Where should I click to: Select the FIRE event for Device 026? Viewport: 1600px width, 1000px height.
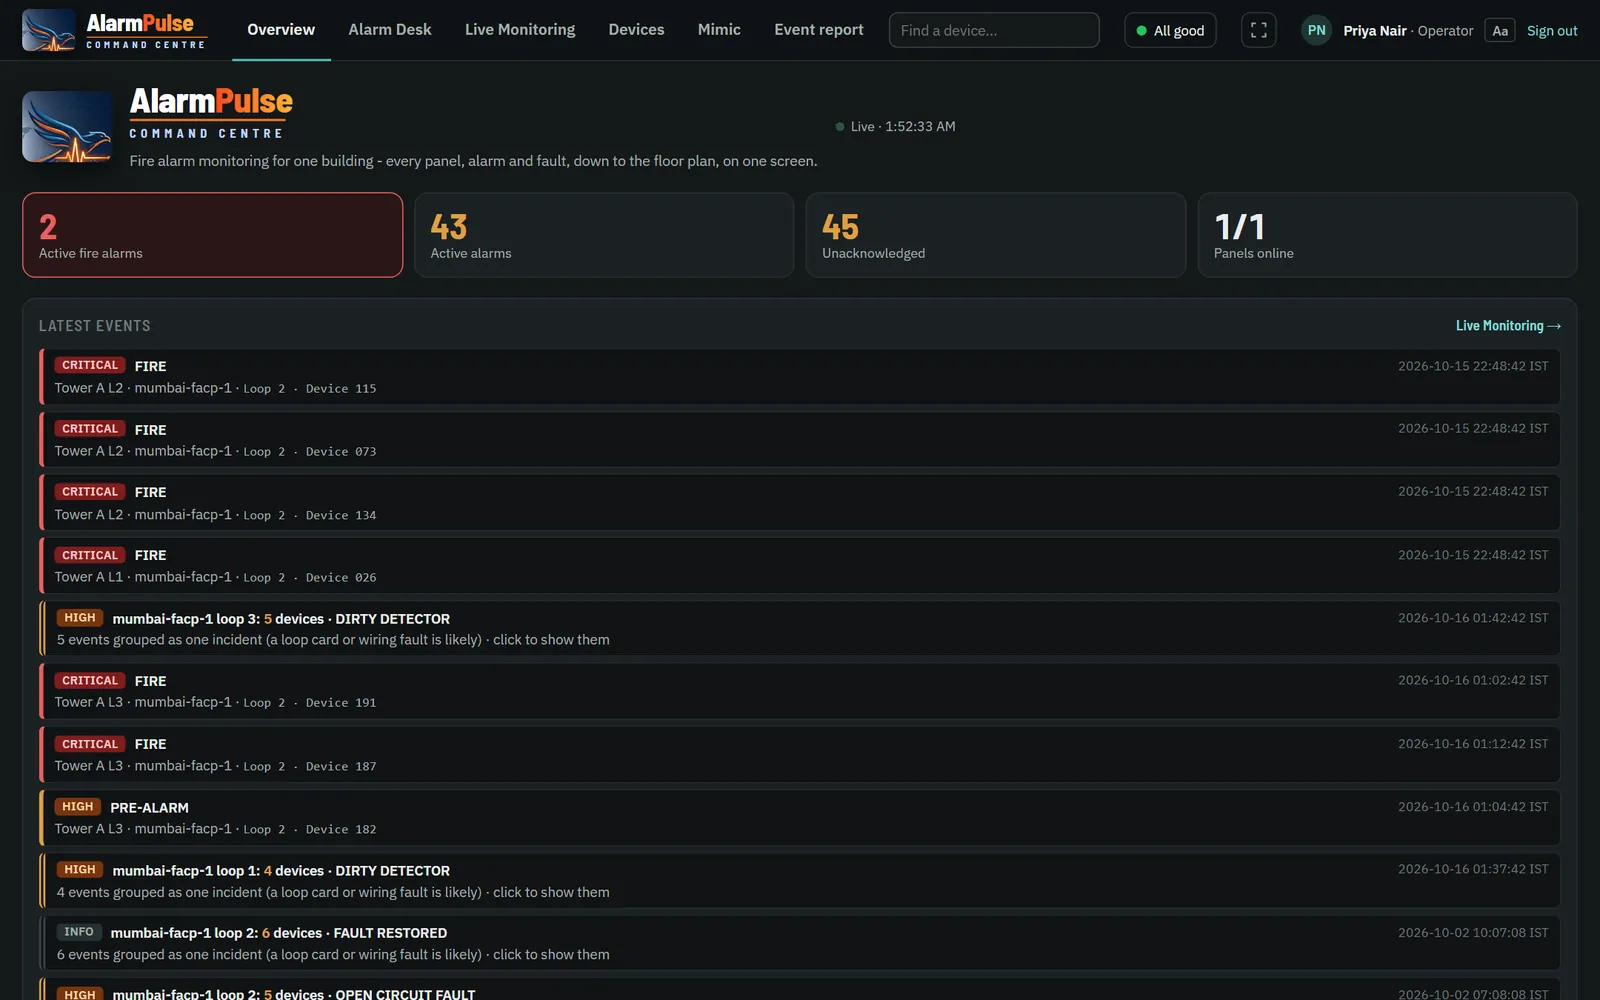point(800,566)
